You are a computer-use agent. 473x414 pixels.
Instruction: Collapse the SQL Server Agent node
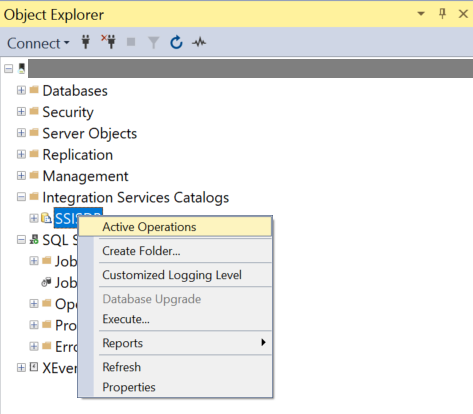21,240
